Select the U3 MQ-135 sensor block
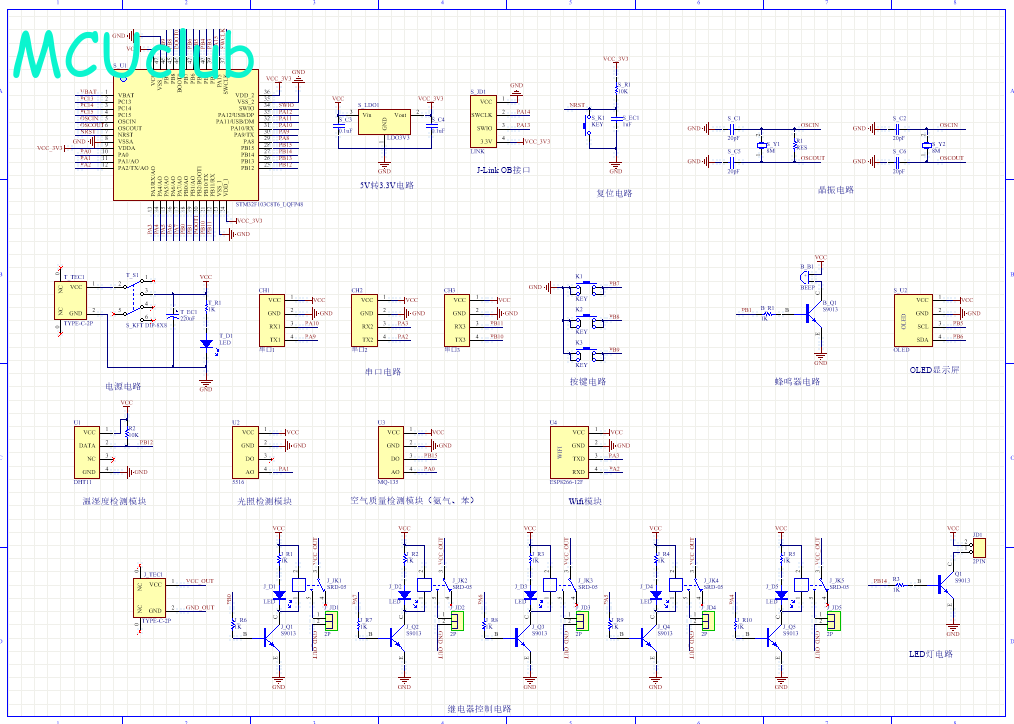This screenshot has width=1014, height=724. pos(391,452)
